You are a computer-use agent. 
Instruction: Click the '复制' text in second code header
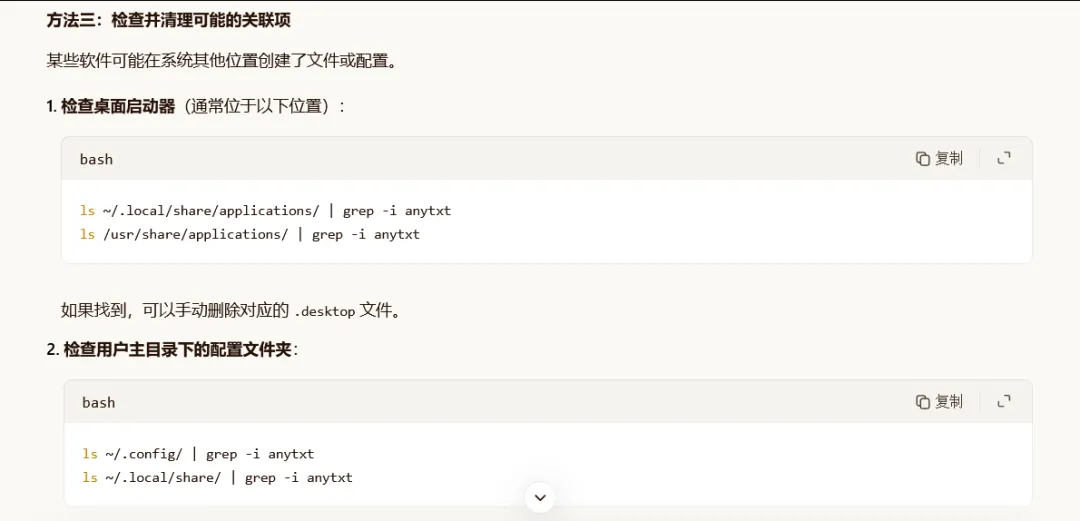pos(948,401)
